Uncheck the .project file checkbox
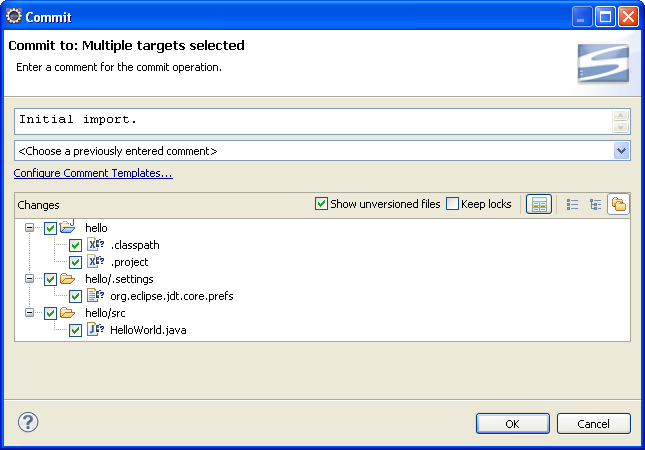Viewport: 645px width, 450px height. [75, 262]
